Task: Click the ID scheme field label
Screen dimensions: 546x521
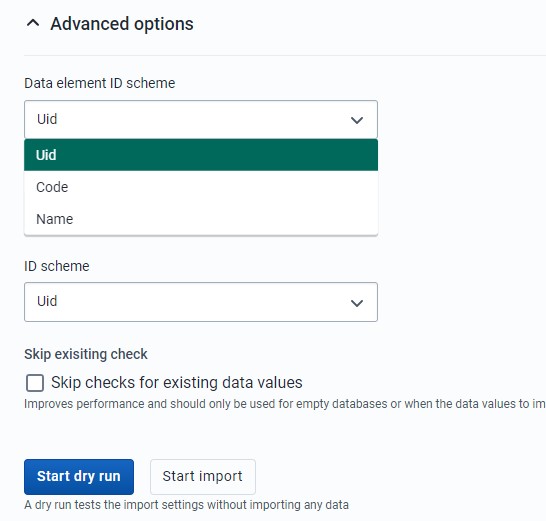Action: pyautogui.click(x=57, y=266)
